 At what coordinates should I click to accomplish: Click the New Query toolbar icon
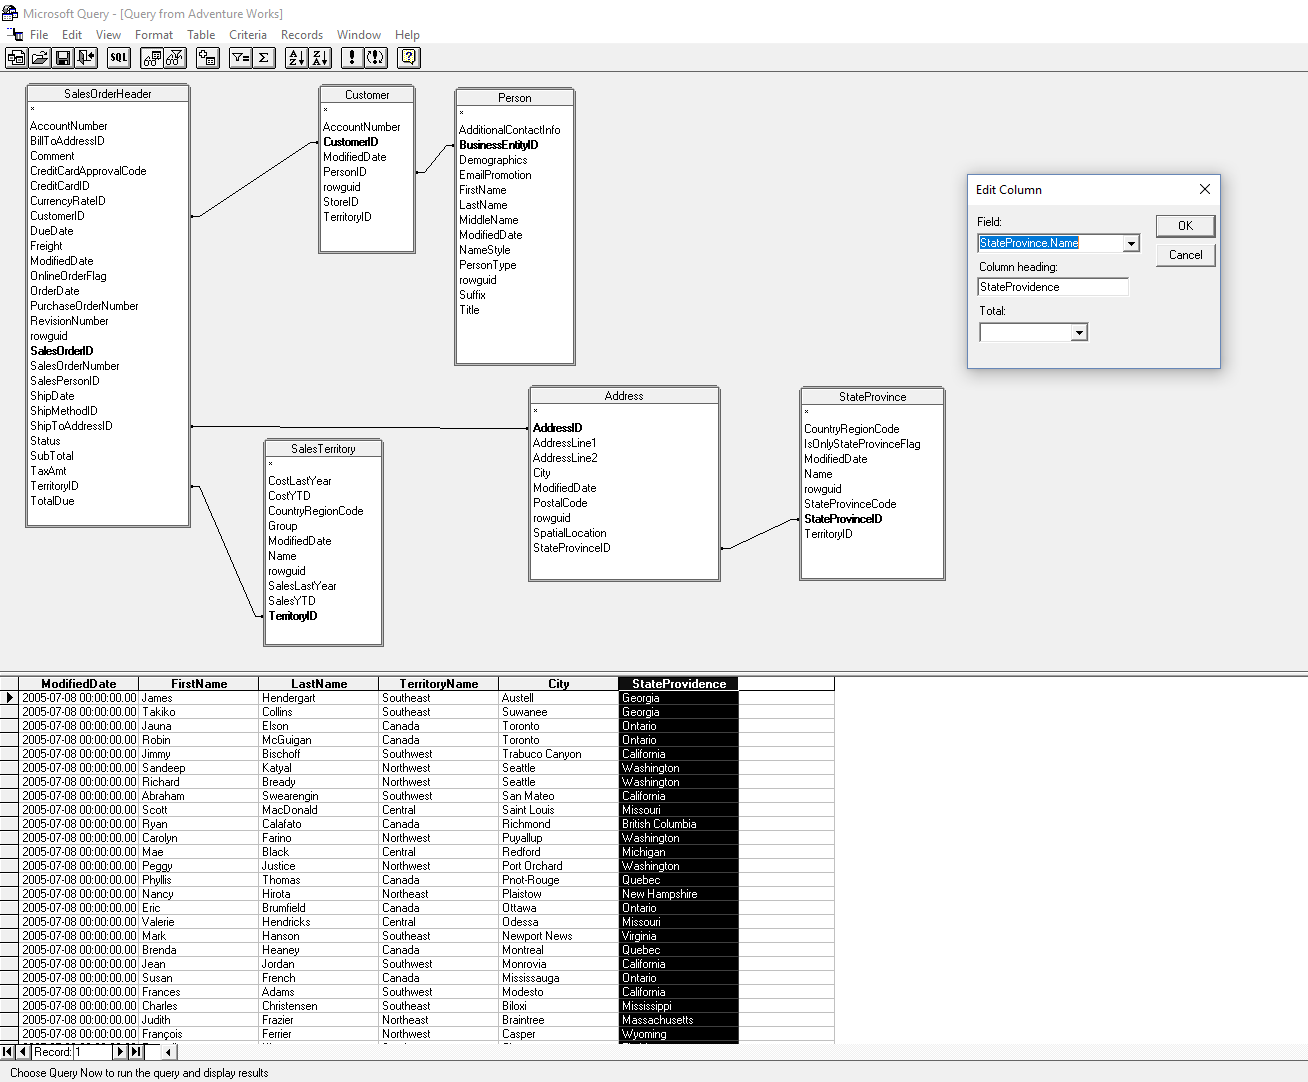pyautogui.click(x=16, y=58)
